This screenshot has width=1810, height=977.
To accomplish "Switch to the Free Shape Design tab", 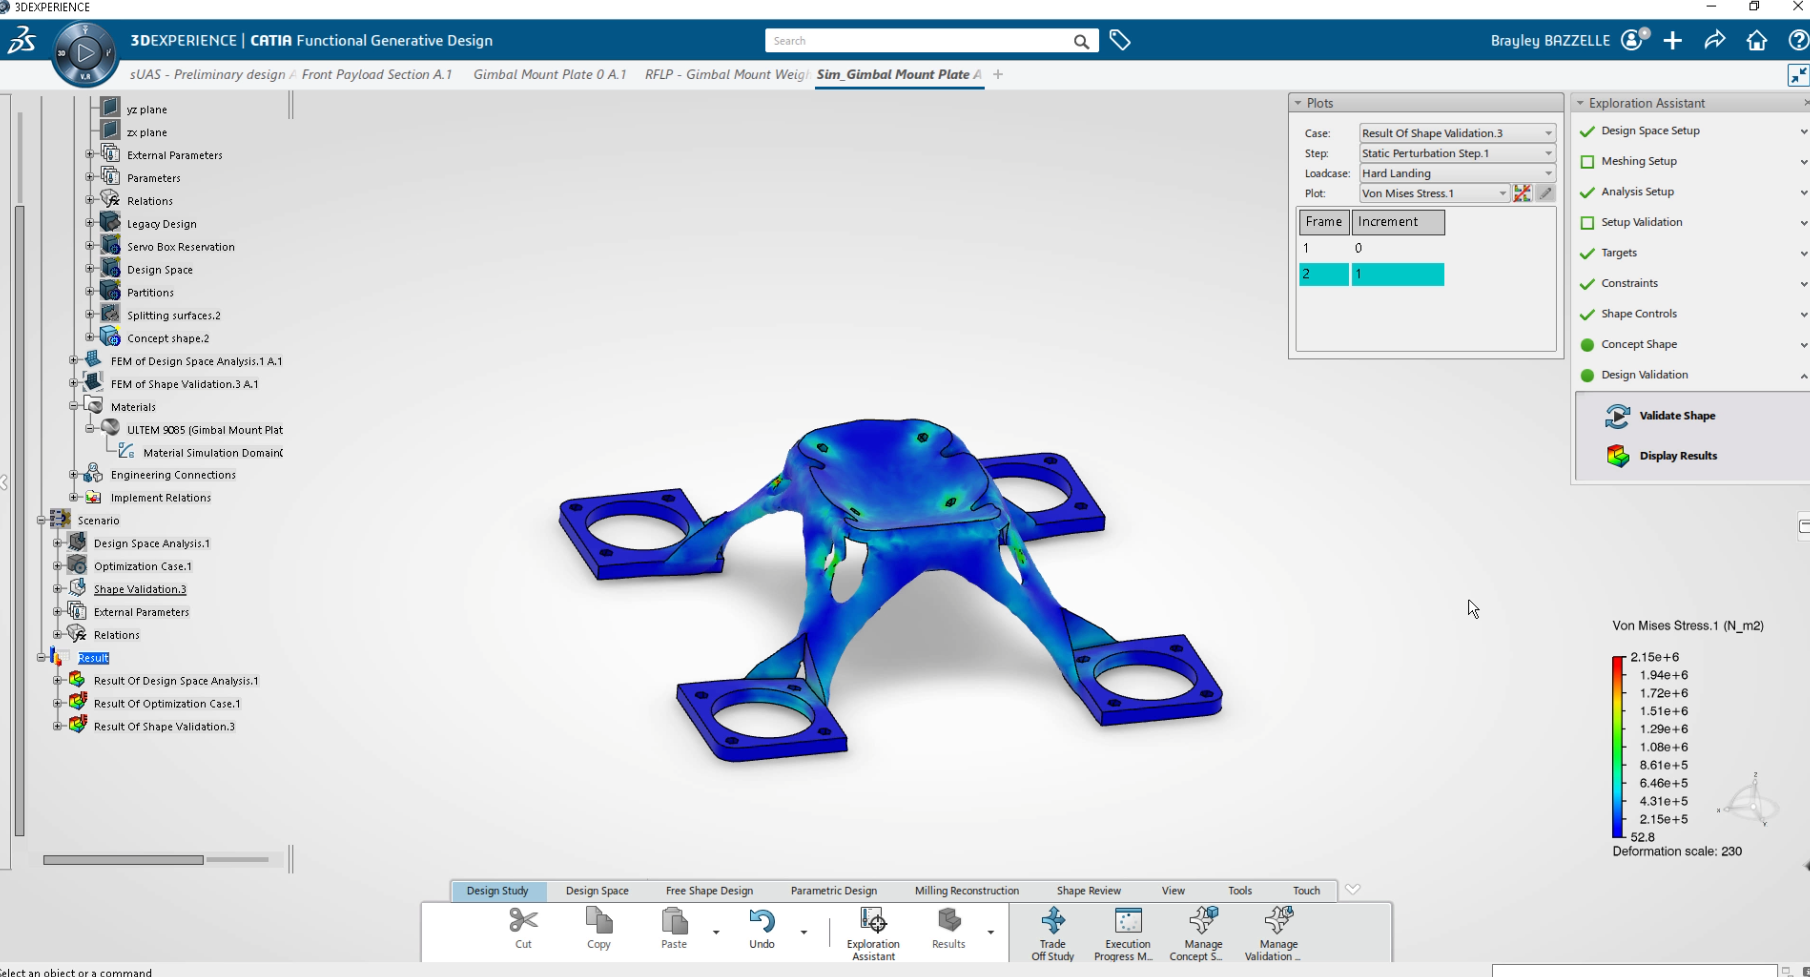I will [x=709, y=891].
